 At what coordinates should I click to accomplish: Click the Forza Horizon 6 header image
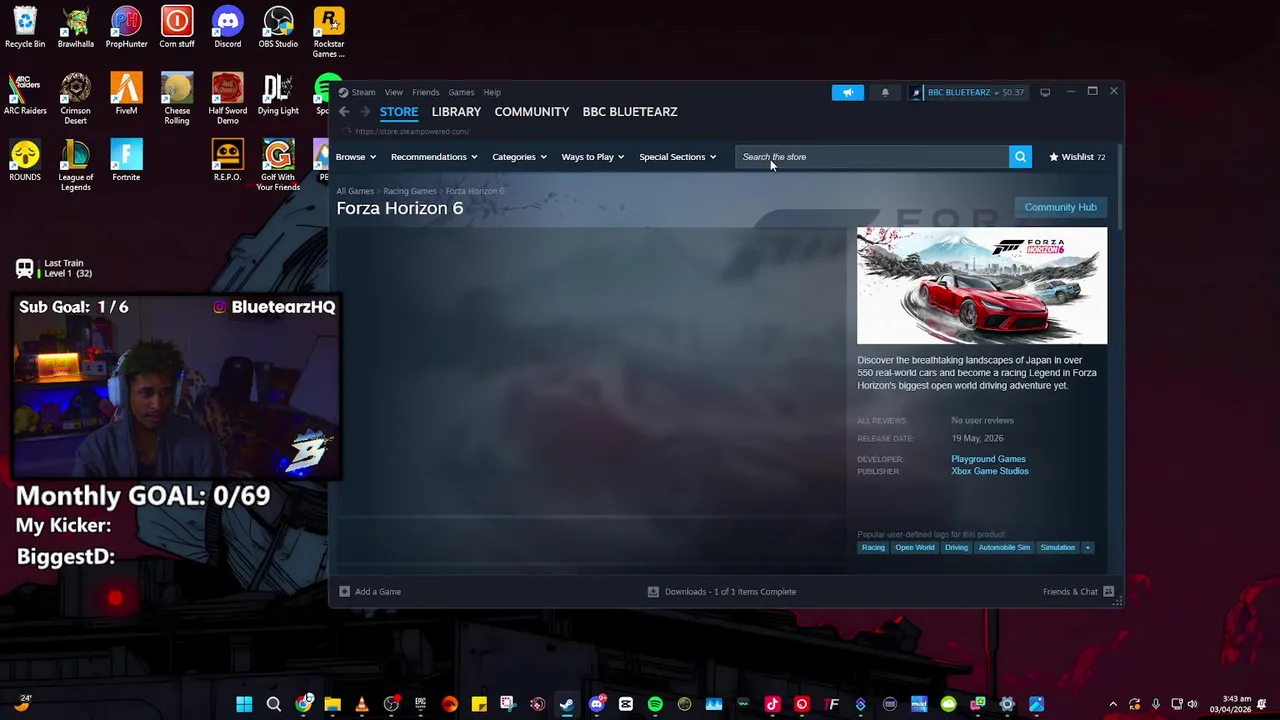[x=982, y=285]
